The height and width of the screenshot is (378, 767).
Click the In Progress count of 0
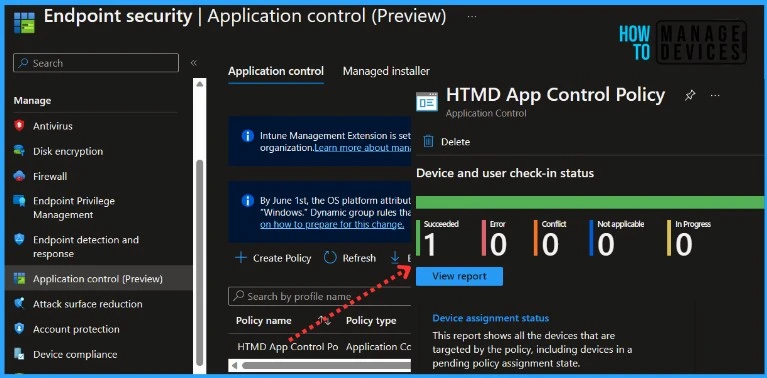pos(684,244)
